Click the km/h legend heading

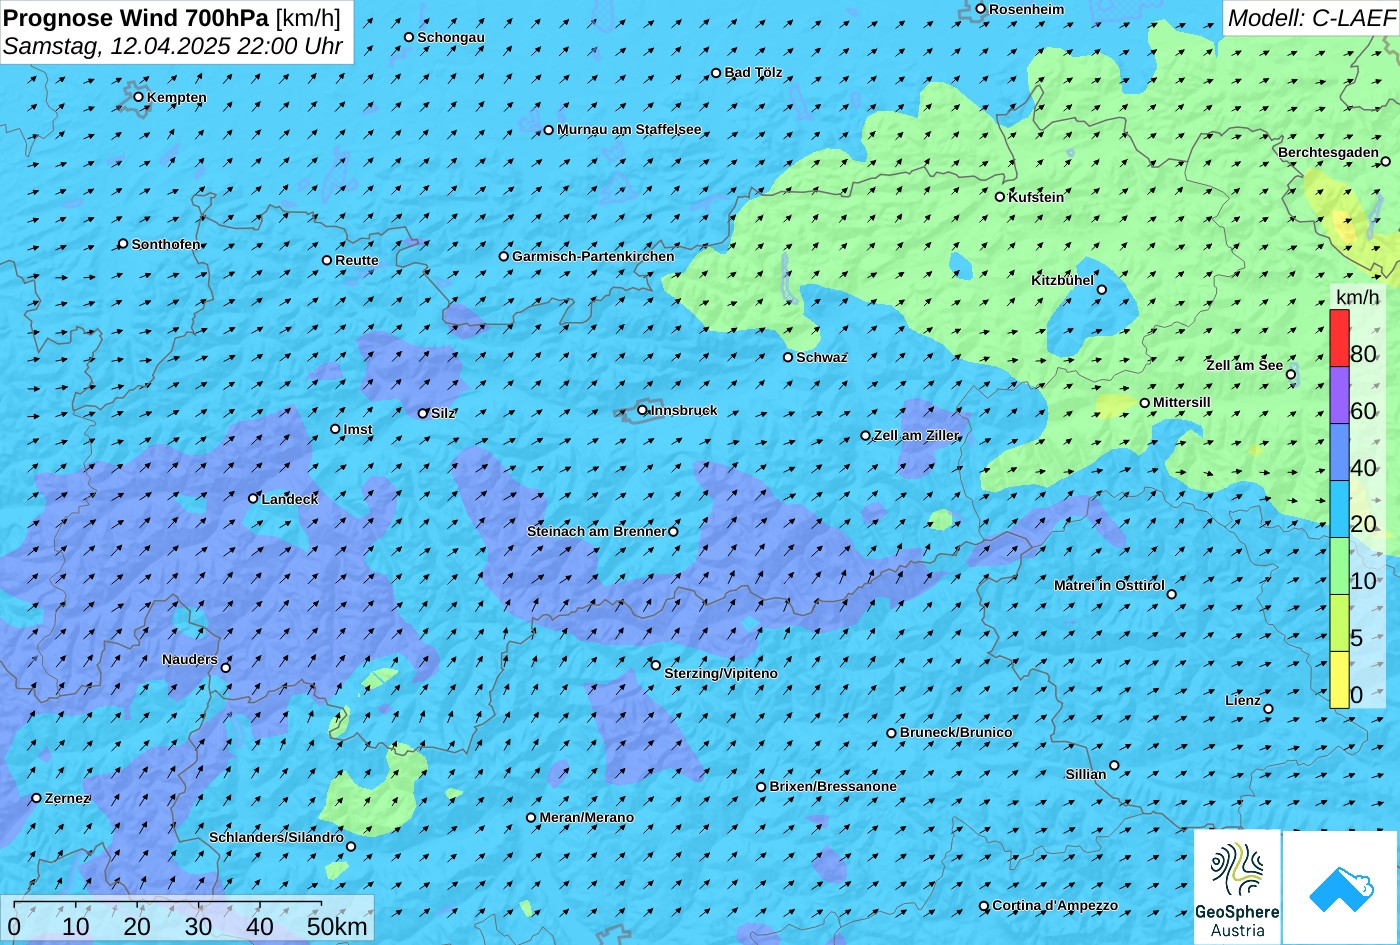pyautogui.click(x=1357, y=297)
